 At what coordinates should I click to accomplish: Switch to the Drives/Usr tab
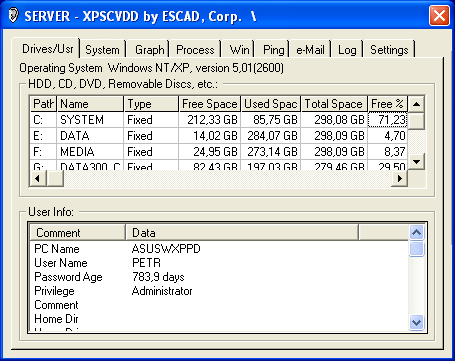click(47, 49)
